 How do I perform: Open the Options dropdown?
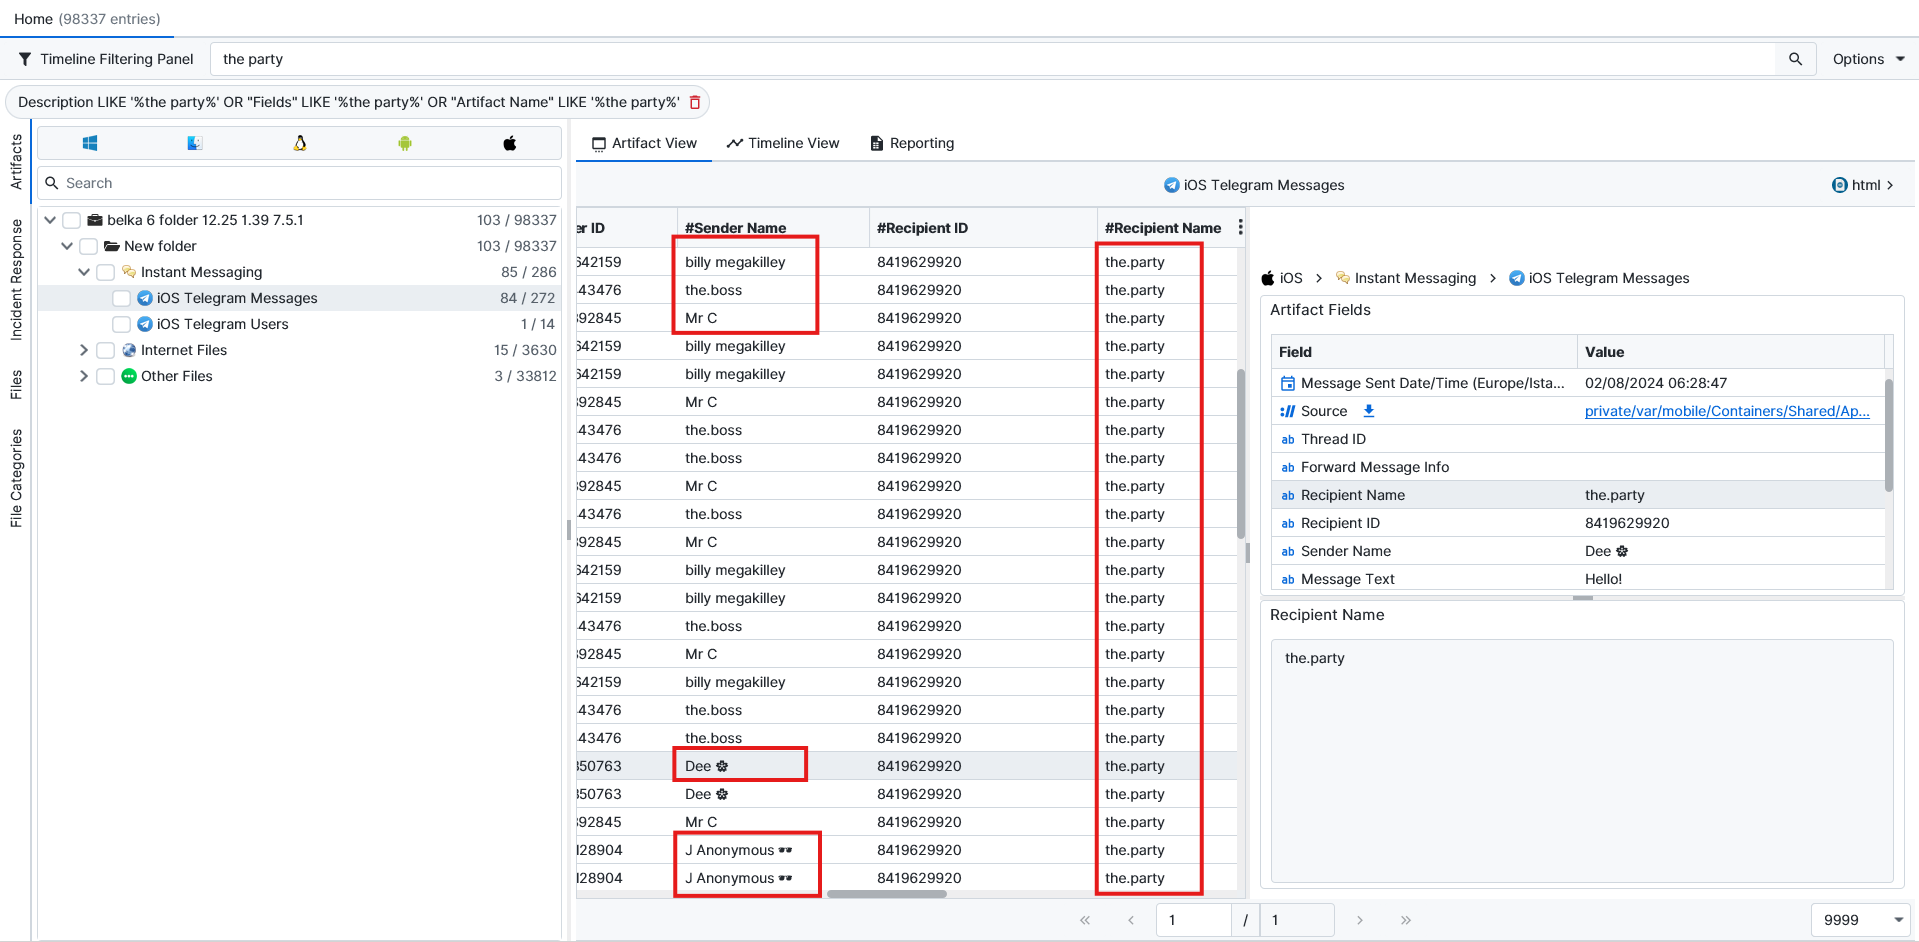1868,59
